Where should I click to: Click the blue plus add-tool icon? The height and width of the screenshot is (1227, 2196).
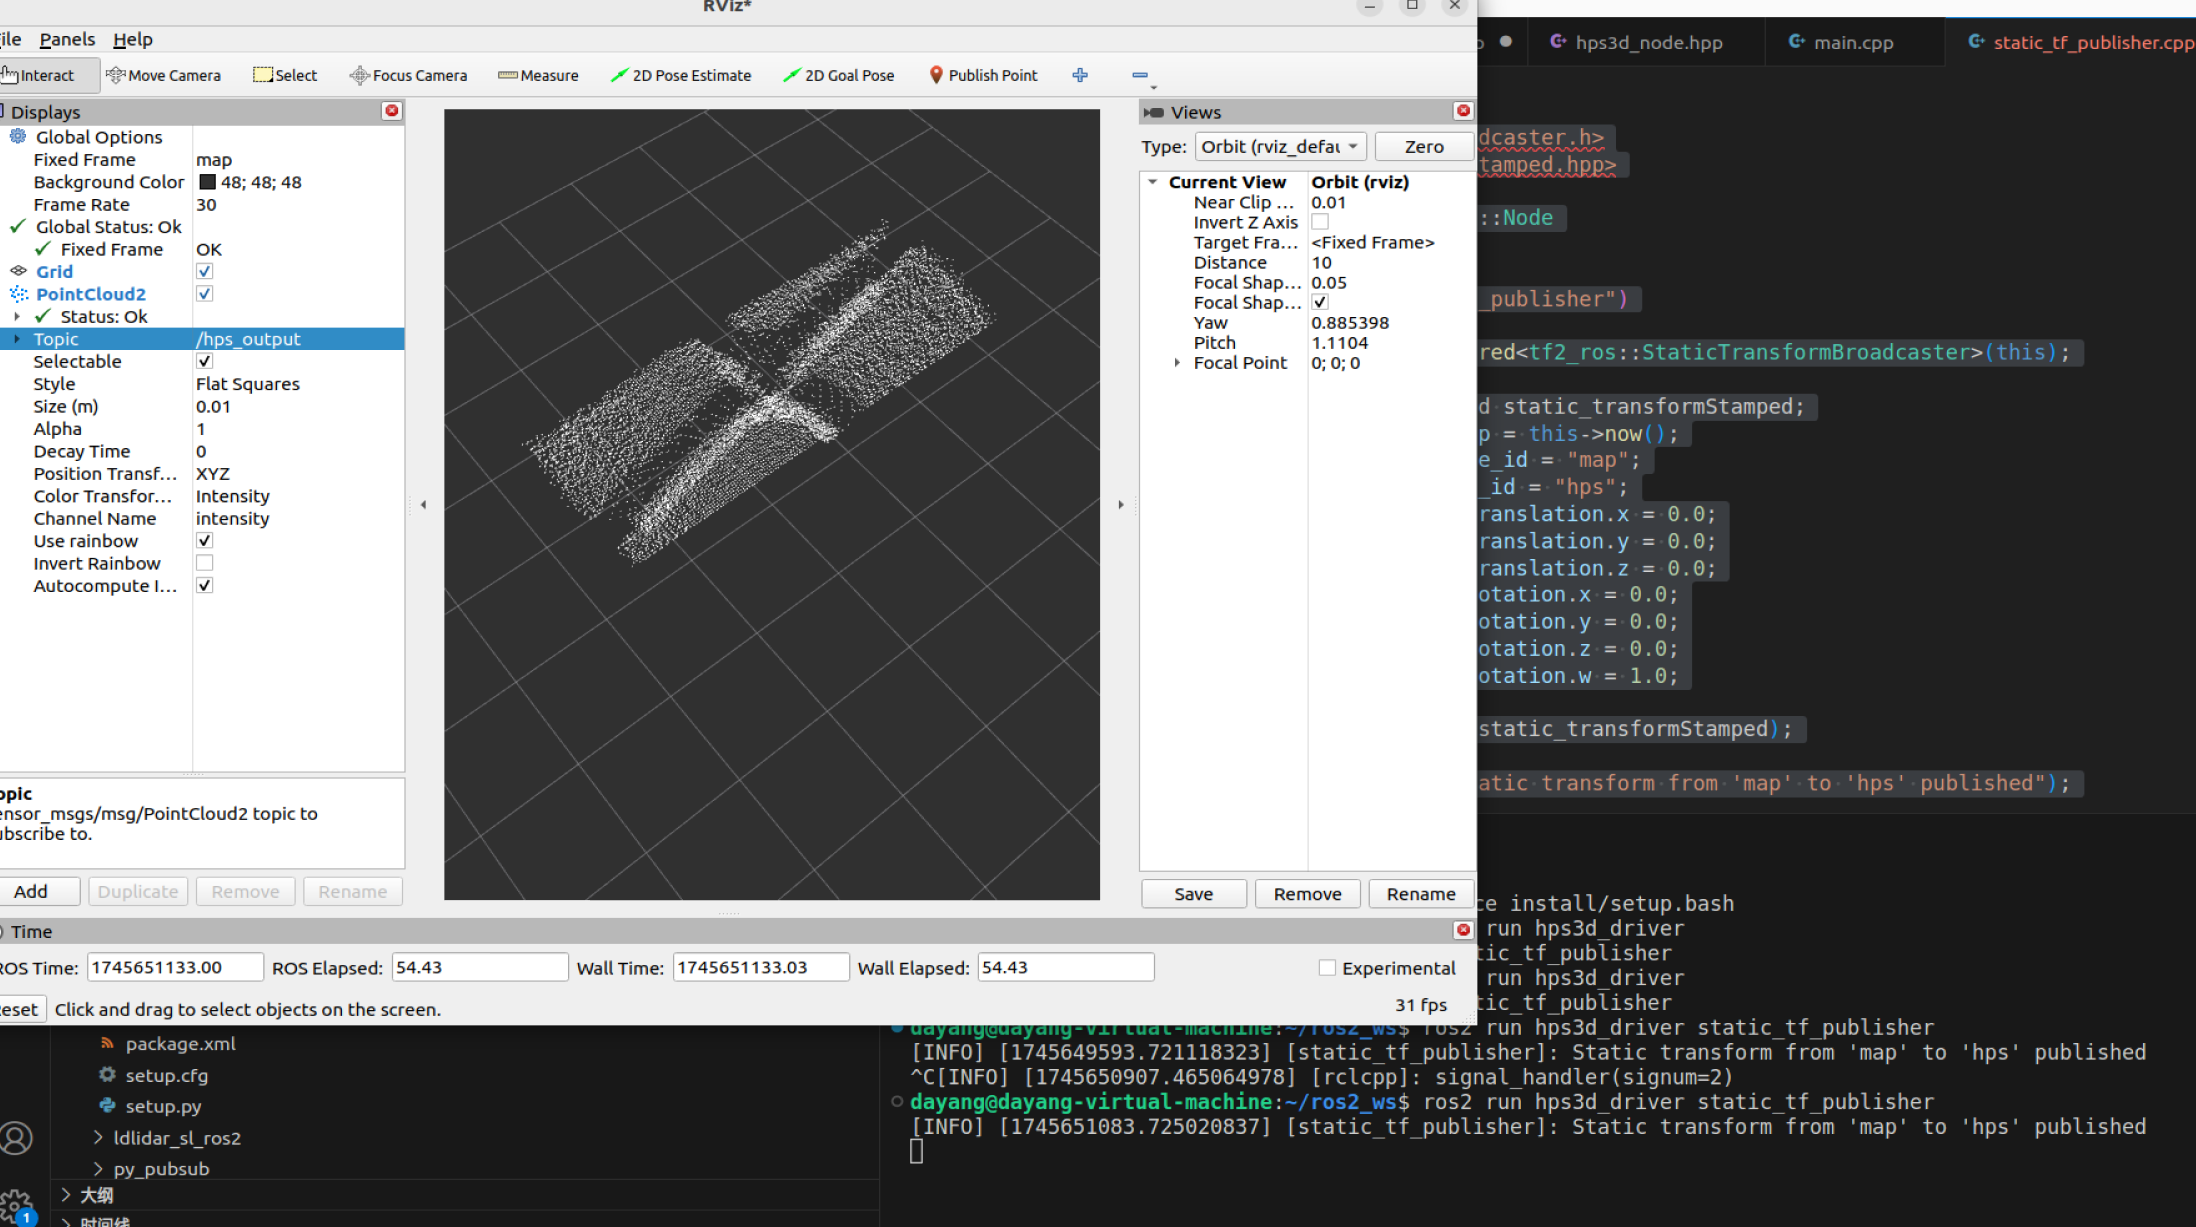click(1080, 75)
